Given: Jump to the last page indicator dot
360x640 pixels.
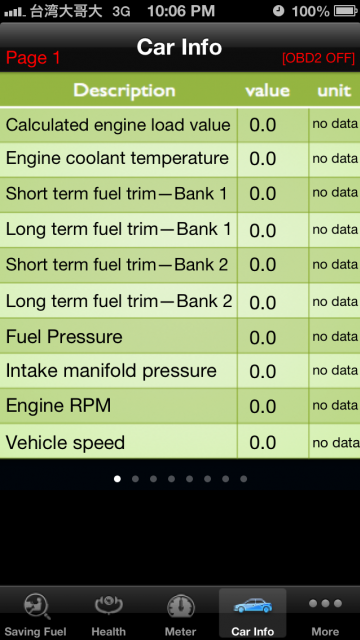Looking at the screenshot, I should pos(244,479).
